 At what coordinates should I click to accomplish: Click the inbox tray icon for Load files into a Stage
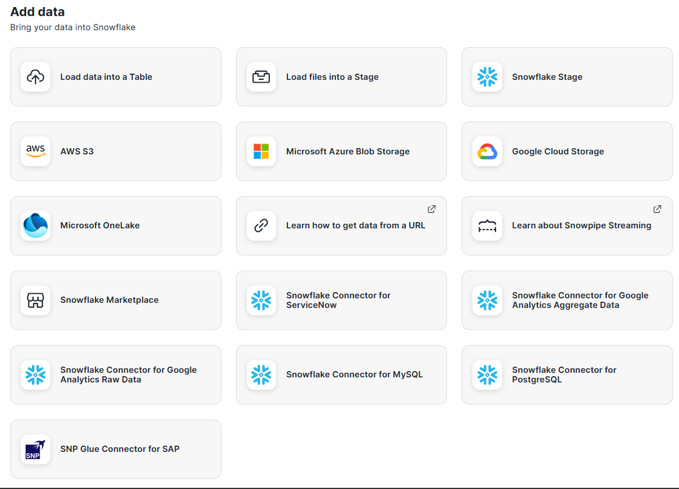tap(261, 77)
